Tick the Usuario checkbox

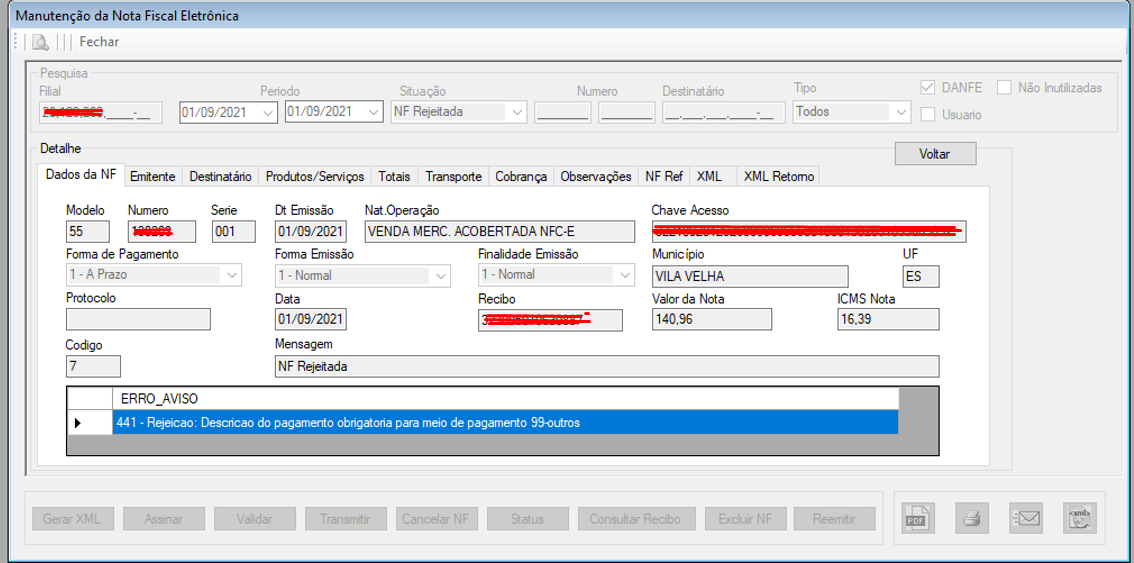coord(928,114)
